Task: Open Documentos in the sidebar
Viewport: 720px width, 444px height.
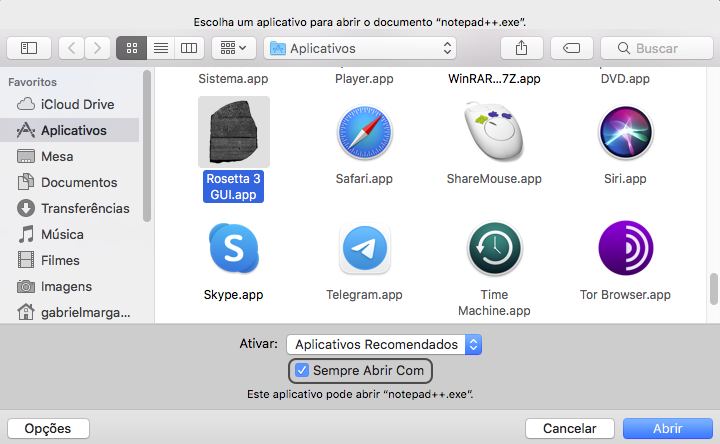Action: (x=70, y=182)
